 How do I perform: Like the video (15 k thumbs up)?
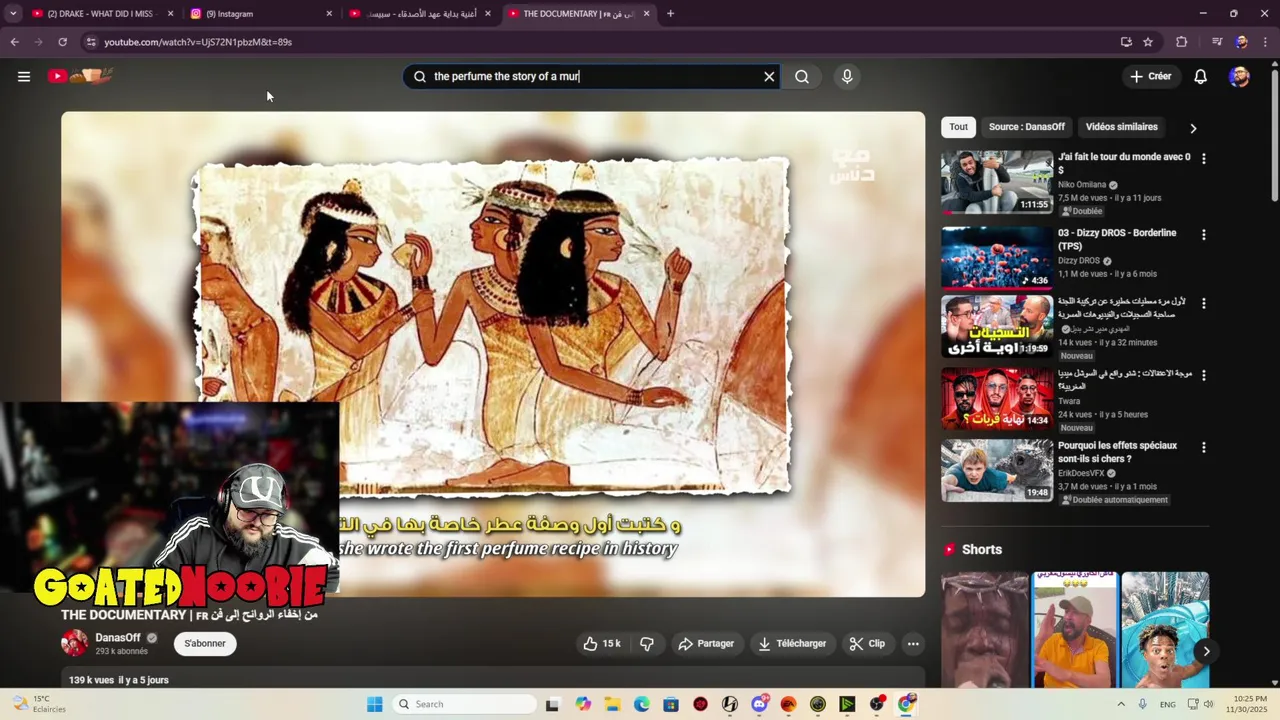pos(602,643)
